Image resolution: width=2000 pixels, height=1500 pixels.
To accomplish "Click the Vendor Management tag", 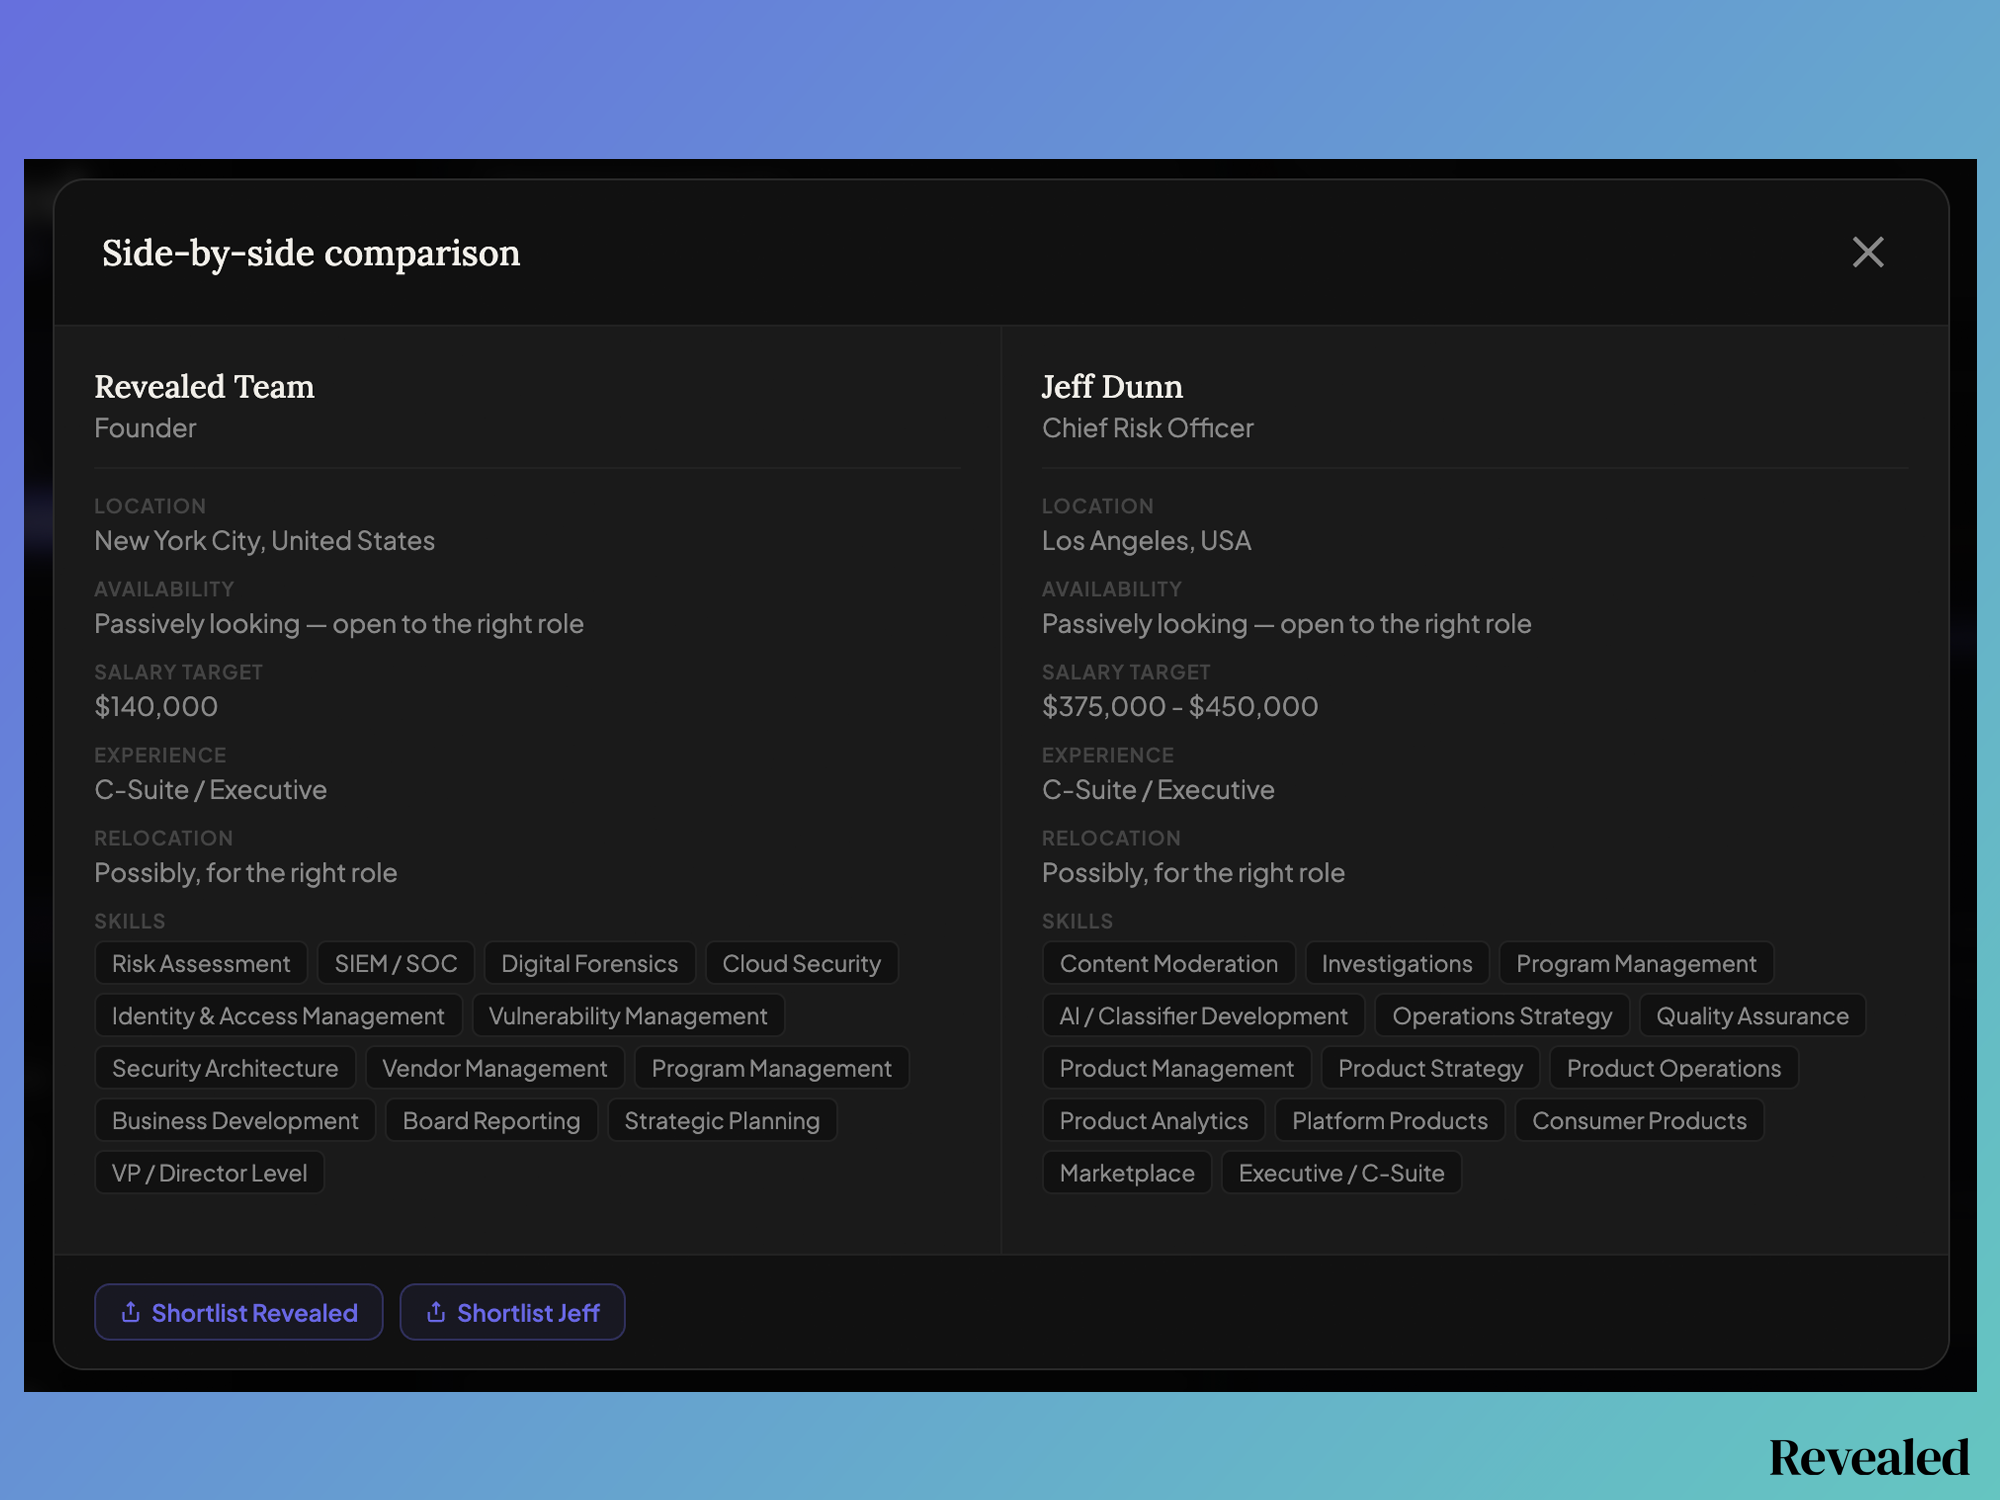I will pyautogui.click(x=495, y=1068).
